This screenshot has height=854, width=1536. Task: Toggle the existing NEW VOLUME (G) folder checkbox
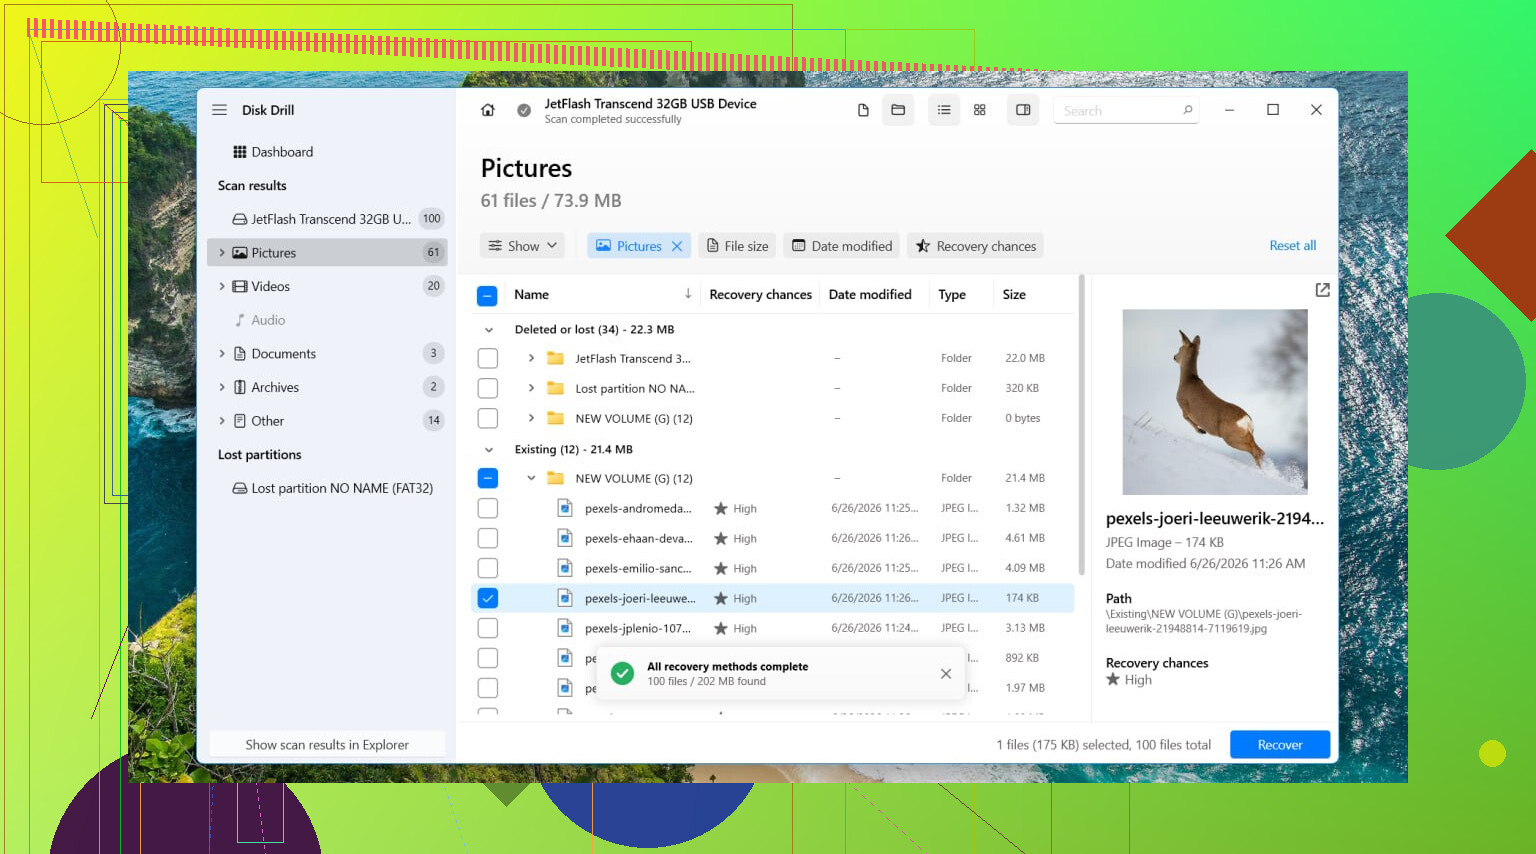pos(487,478)
